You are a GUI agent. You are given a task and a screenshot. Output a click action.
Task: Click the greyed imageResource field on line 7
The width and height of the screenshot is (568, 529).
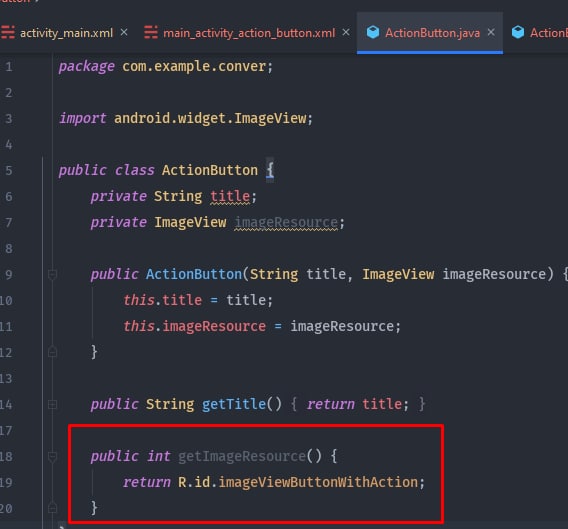tap(286, 222)
